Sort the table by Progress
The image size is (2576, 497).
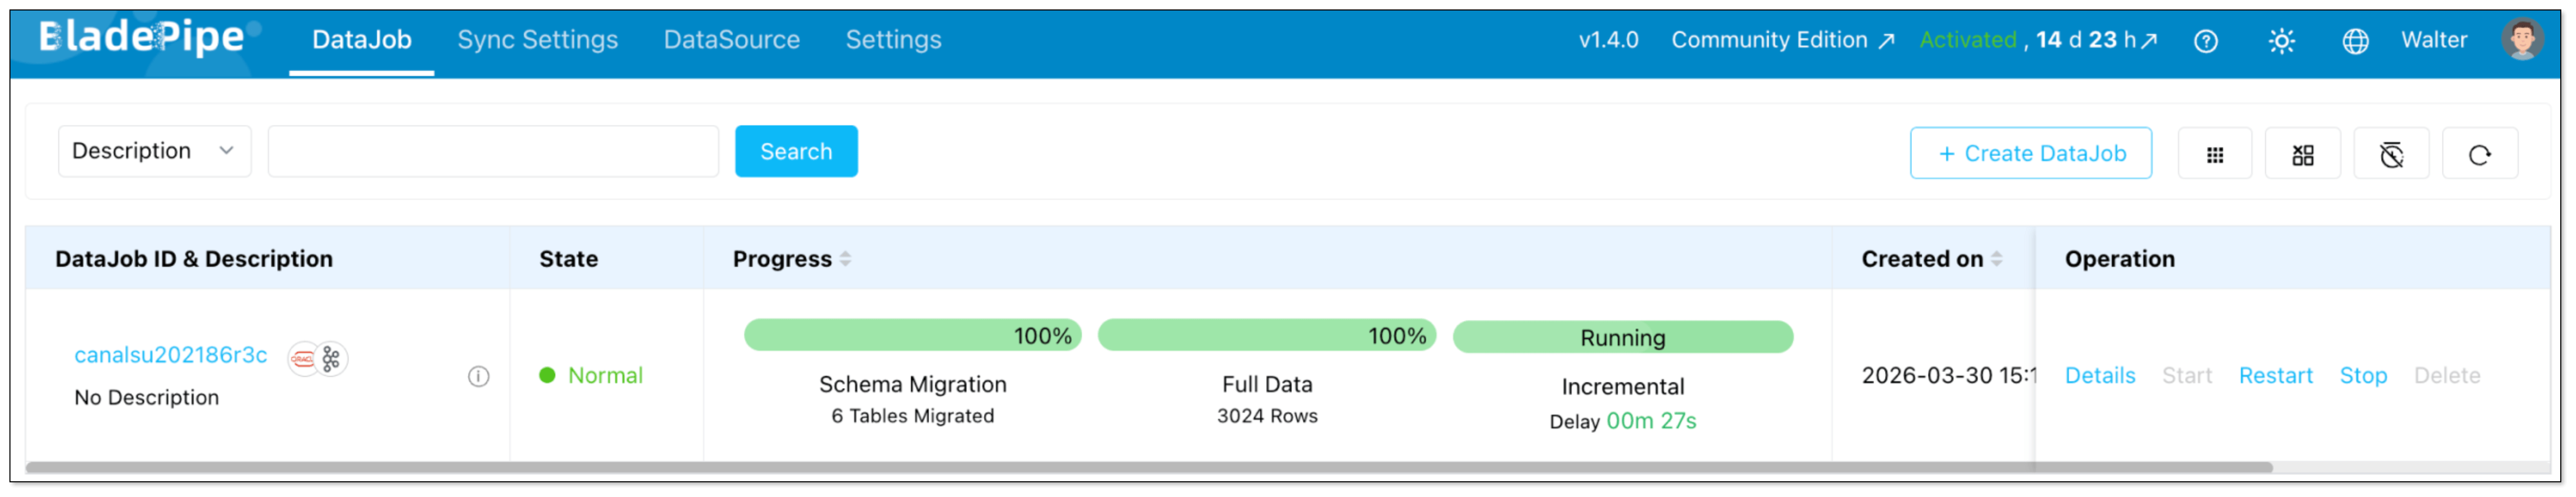(845, 259)
